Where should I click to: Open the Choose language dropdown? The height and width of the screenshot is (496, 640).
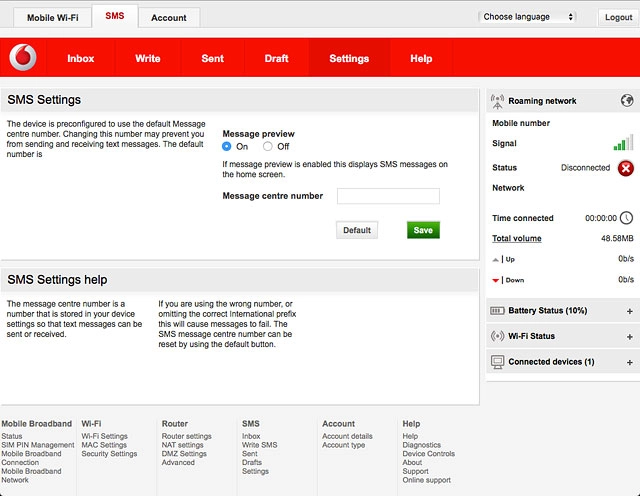[x=528, y=17]
